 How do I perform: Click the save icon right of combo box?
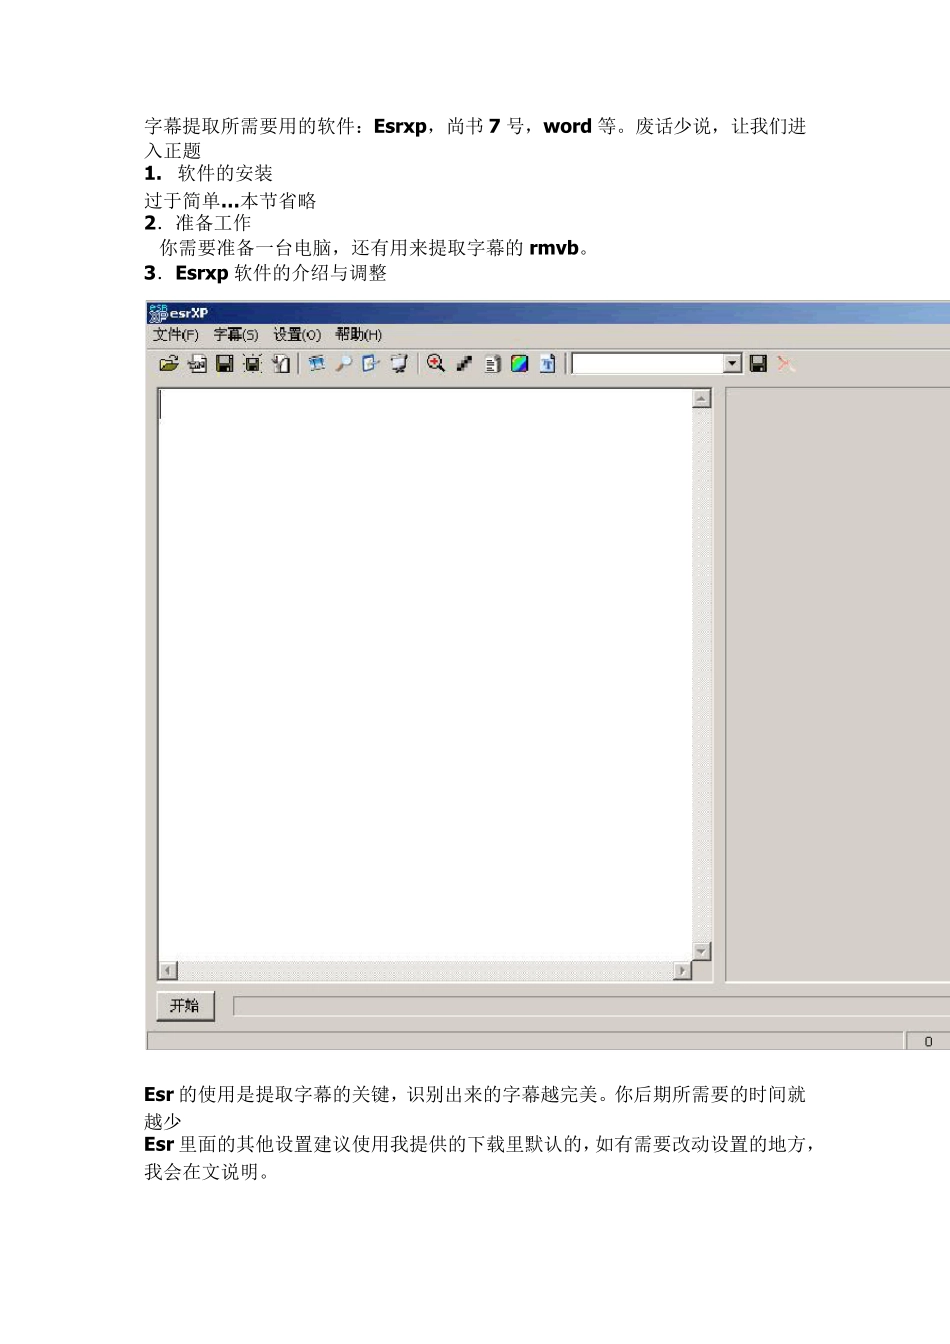[758, 364]
